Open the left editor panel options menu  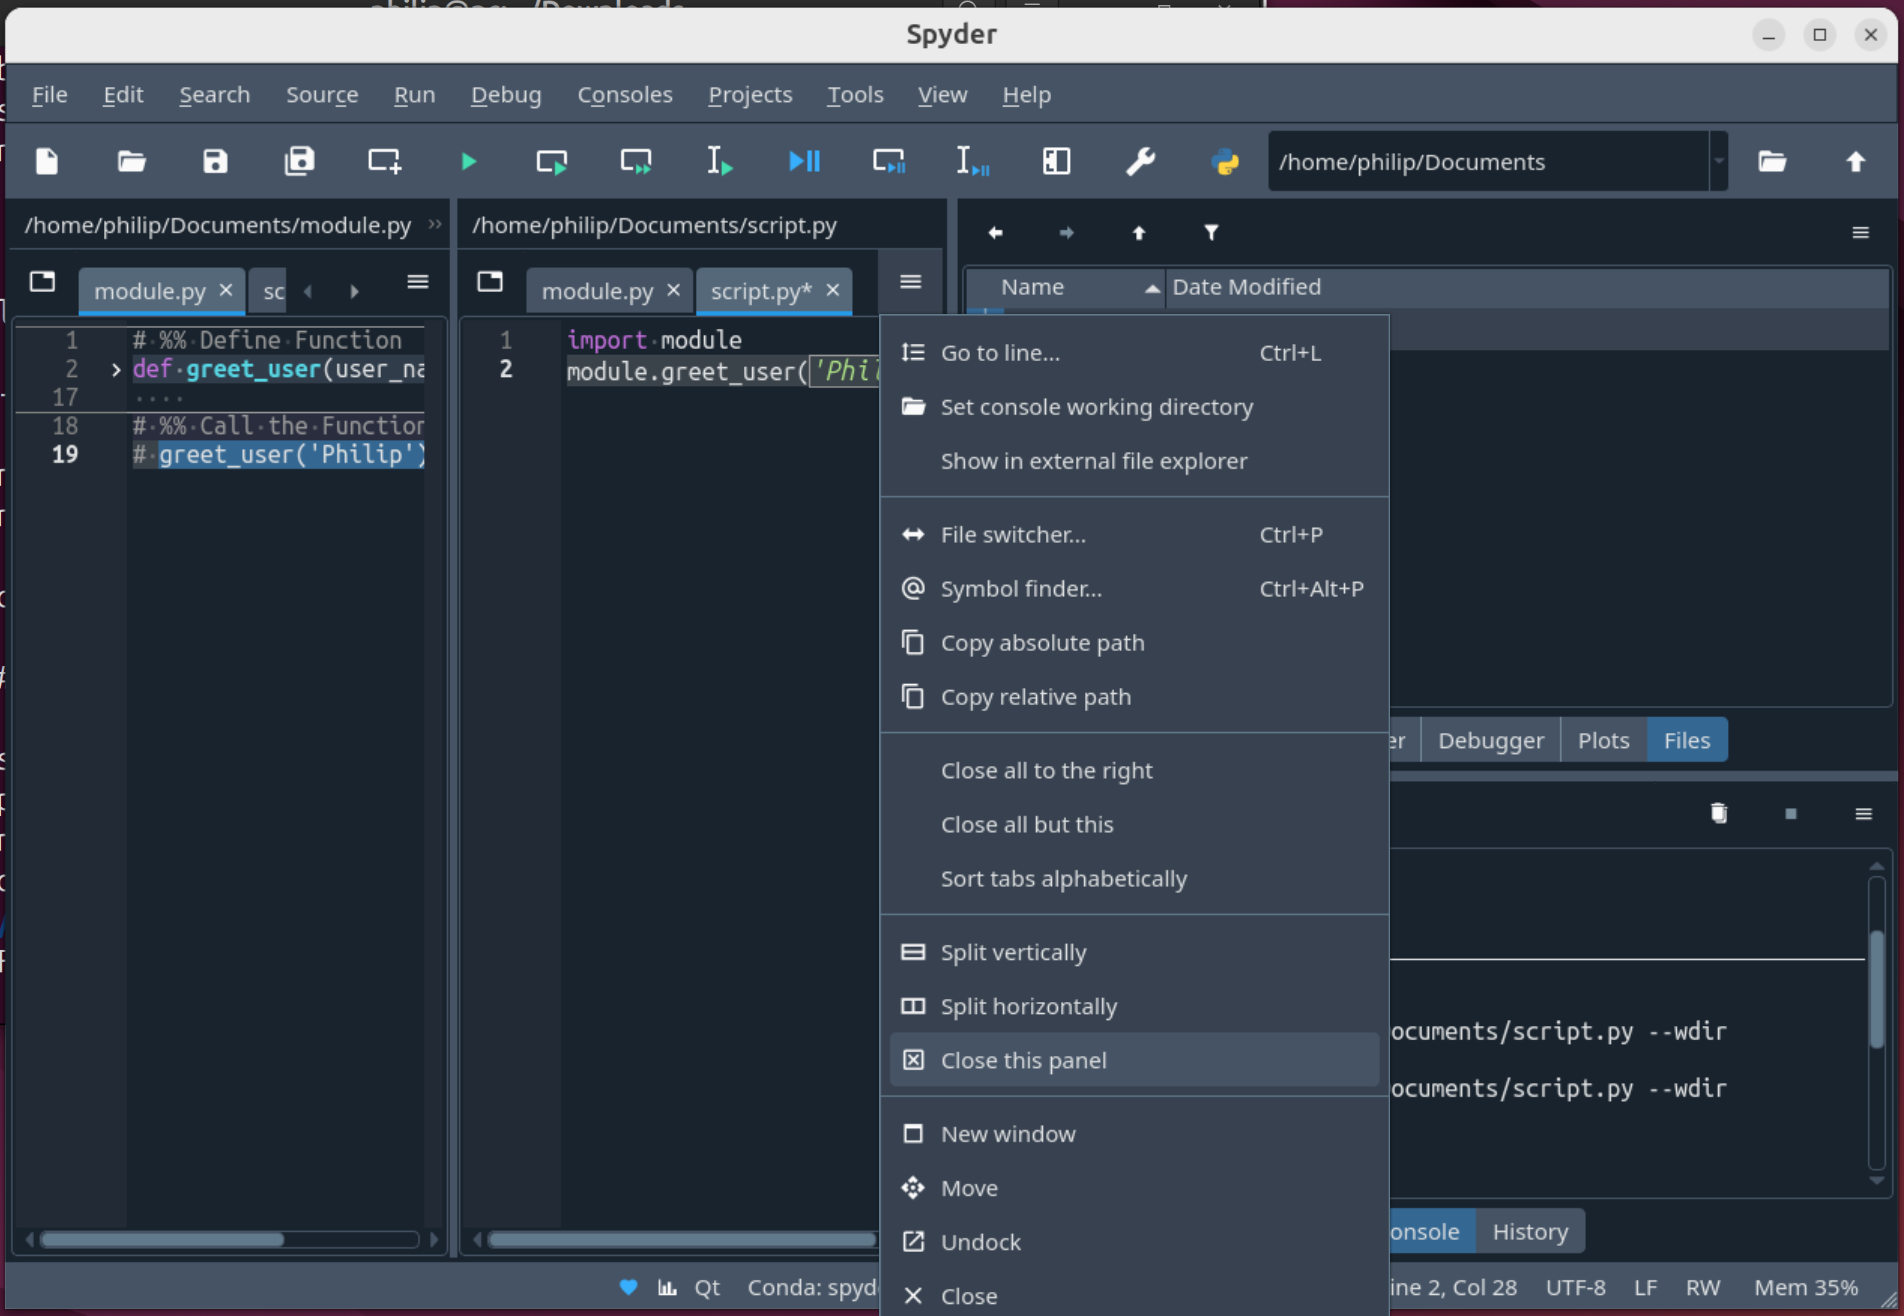pyautogui.click(x=418, y=282)
